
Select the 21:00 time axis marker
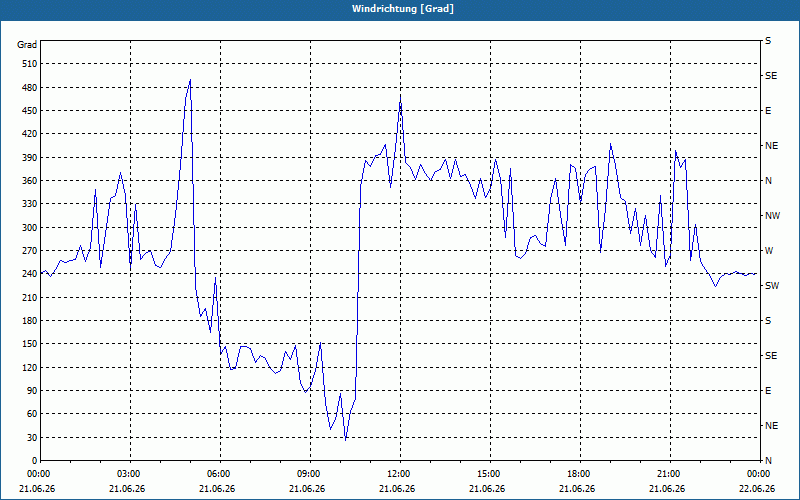tap(670, 473)
